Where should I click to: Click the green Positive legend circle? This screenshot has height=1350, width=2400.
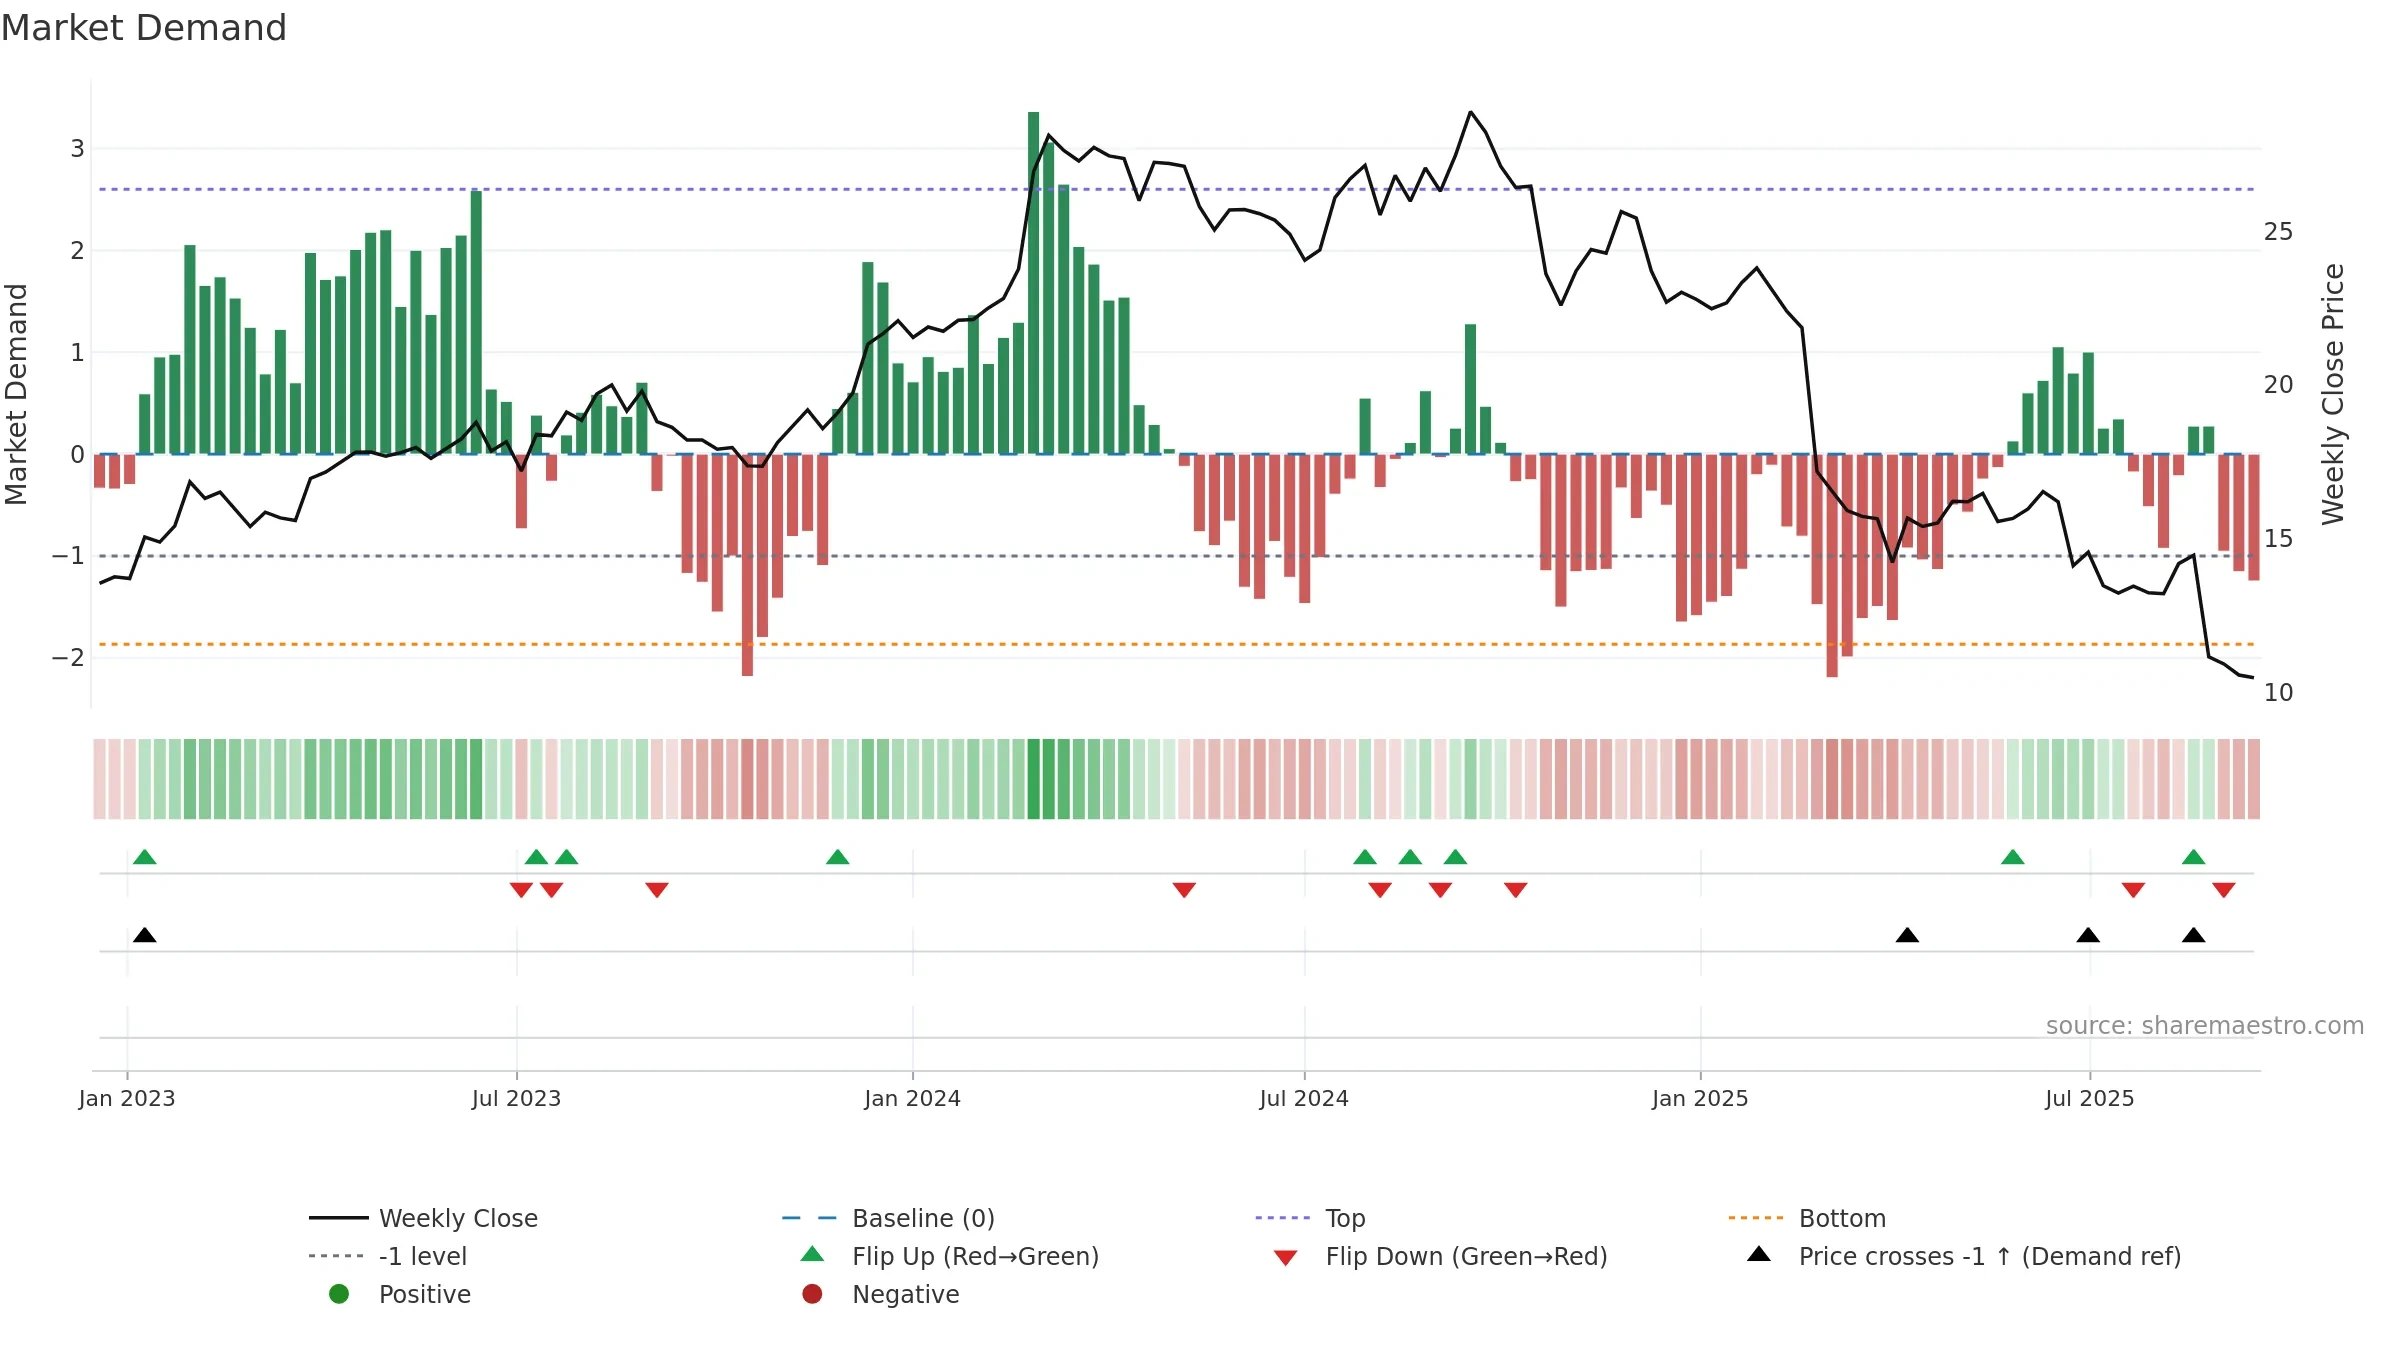[339, 1294]
